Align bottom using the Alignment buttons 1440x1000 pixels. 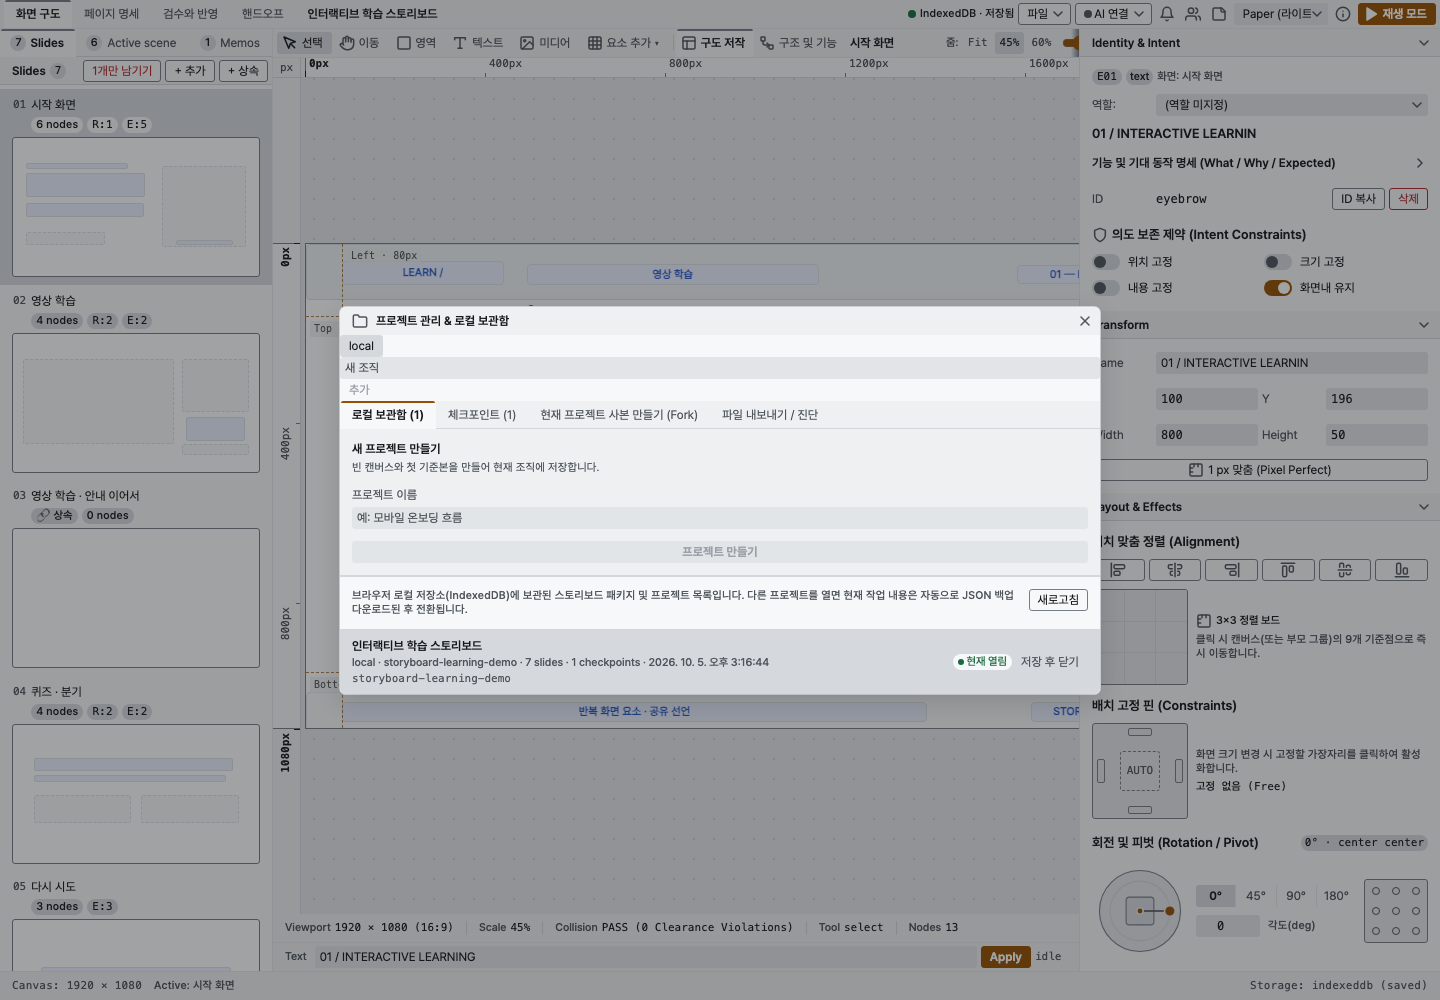click(x=1402, y=570)
